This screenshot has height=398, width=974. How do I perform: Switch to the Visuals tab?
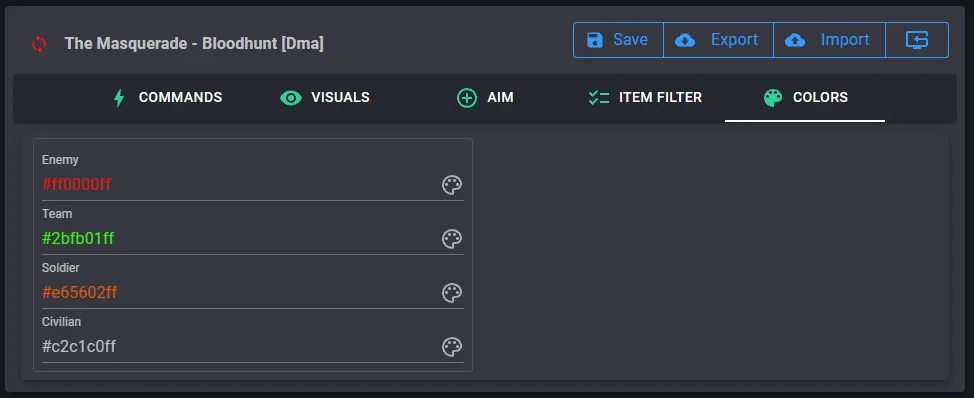coord(324,97)
